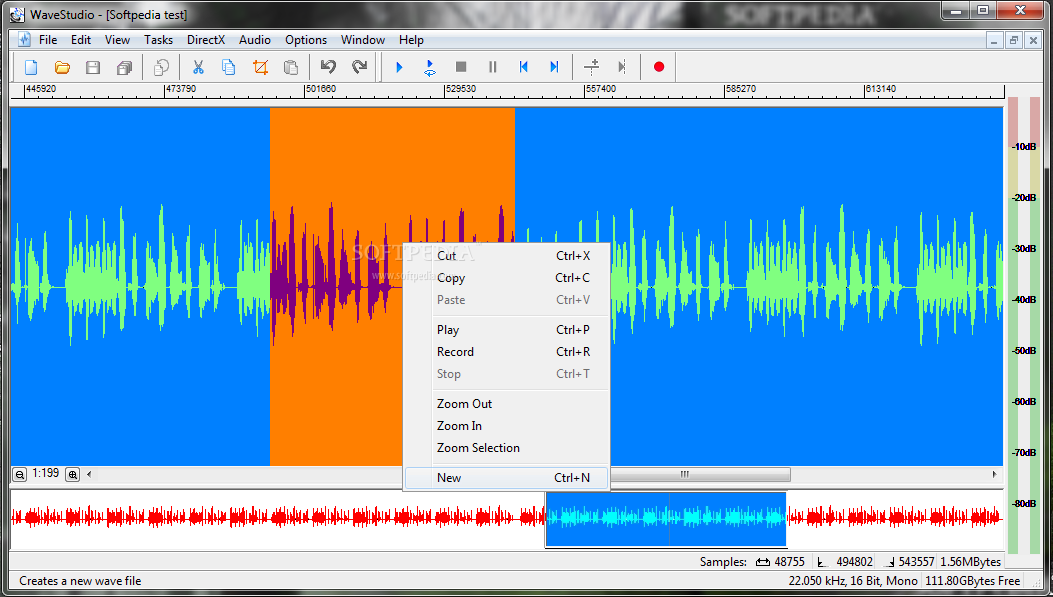Viewport: 1053px width, 597px height.
Task: Cut selection using the scissors icon
Action: click(x=198, y=67)
